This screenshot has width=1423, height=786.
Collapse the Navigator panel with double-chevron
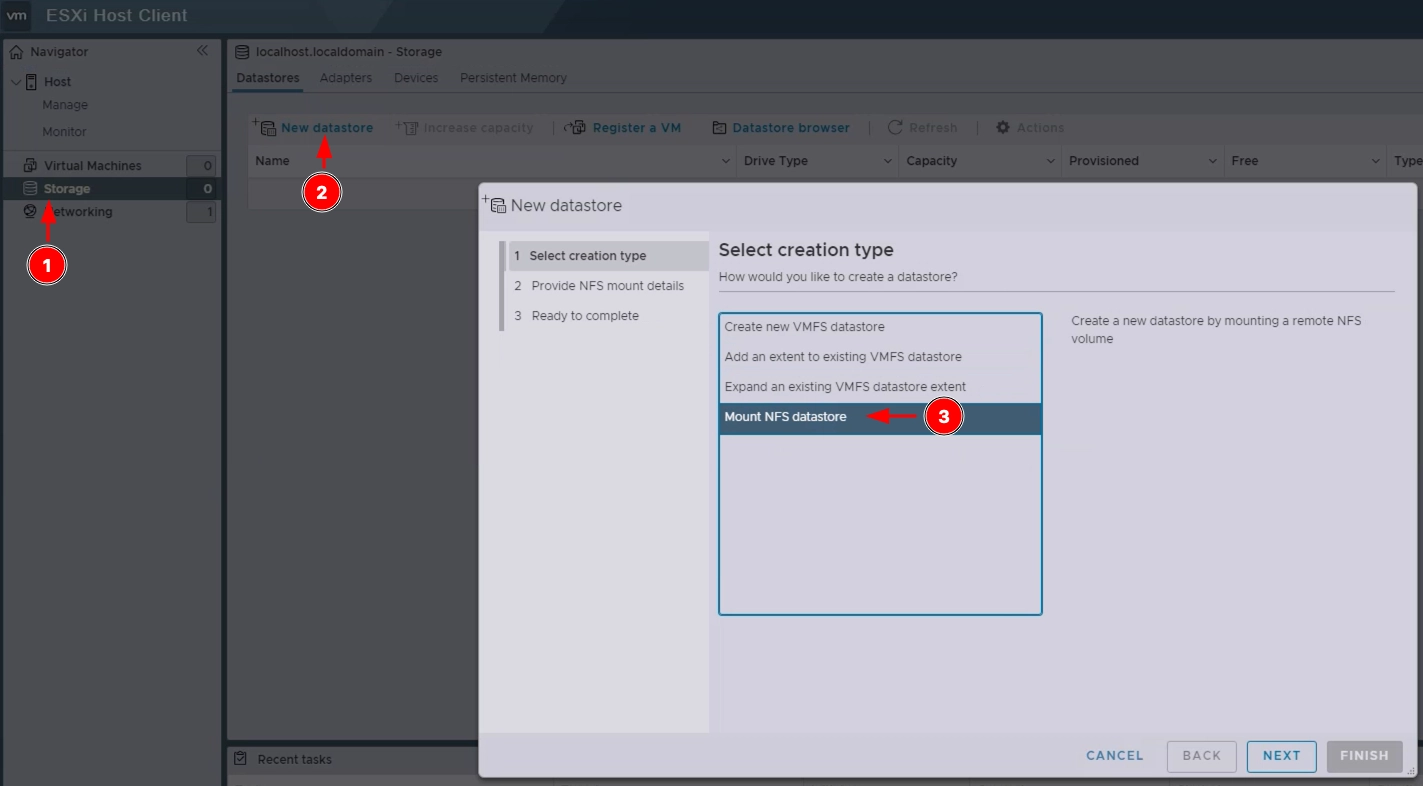click(202, 51)
